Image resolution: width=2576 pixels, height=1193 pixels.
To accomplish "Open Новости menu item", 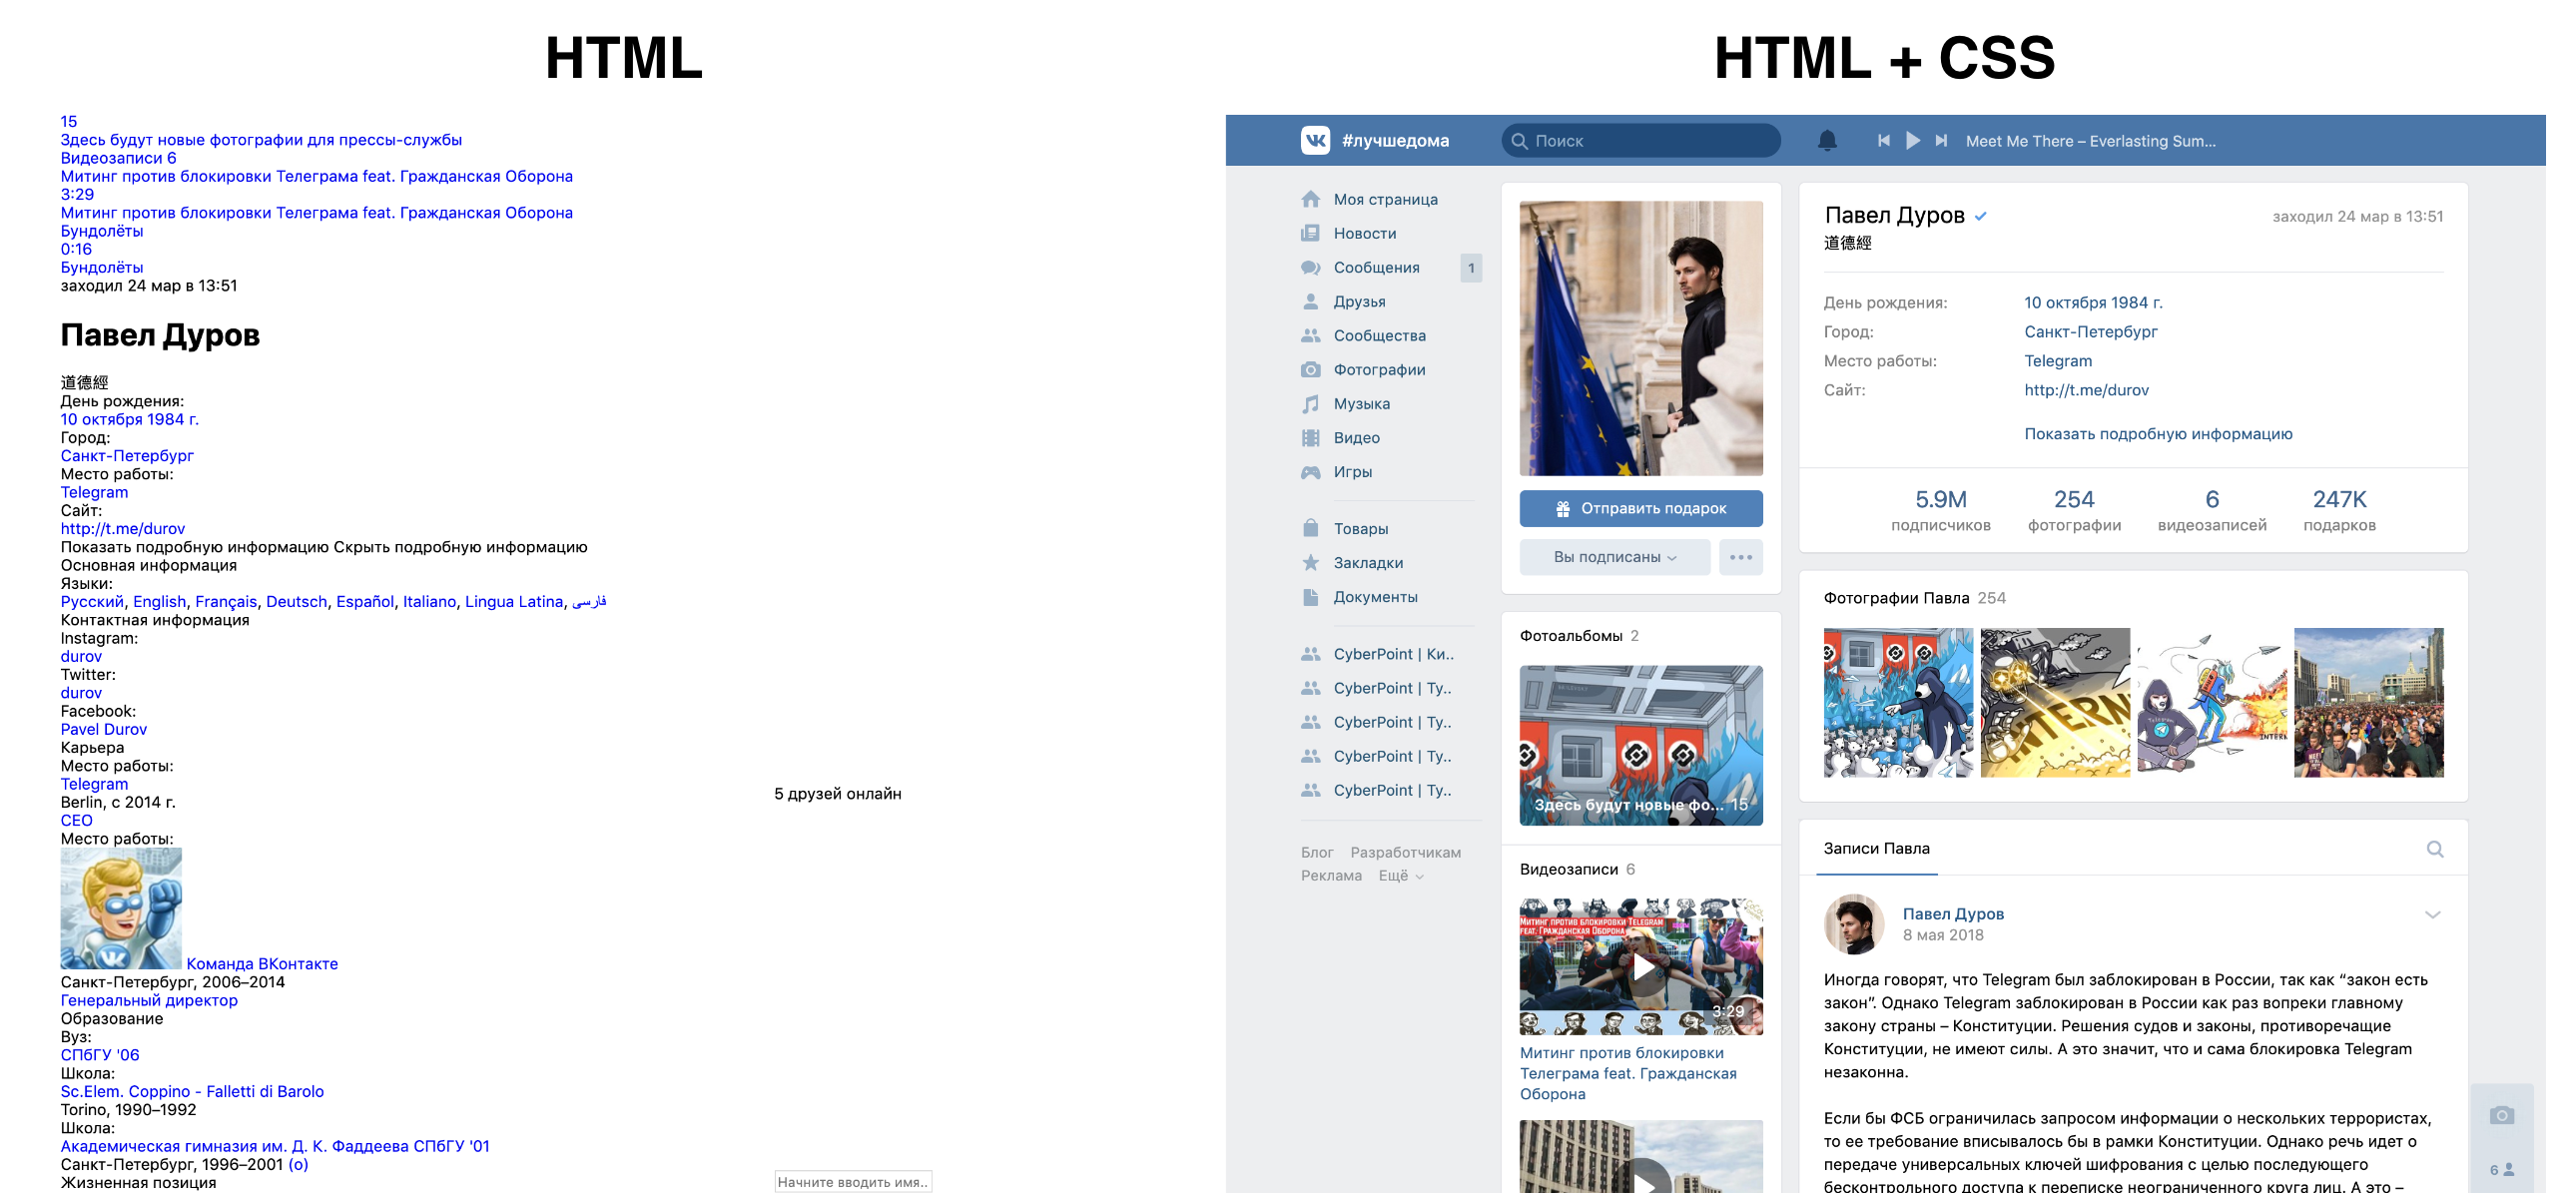I will pyautogui.click(x=1364, y=233).
